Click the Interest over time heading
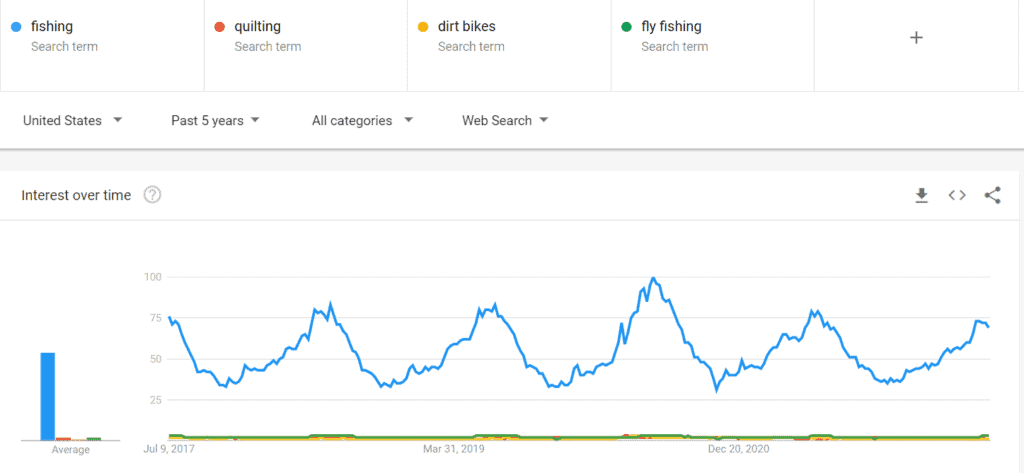The width and height of the screenshot is (1024, 473). click(x=76, y=195)
